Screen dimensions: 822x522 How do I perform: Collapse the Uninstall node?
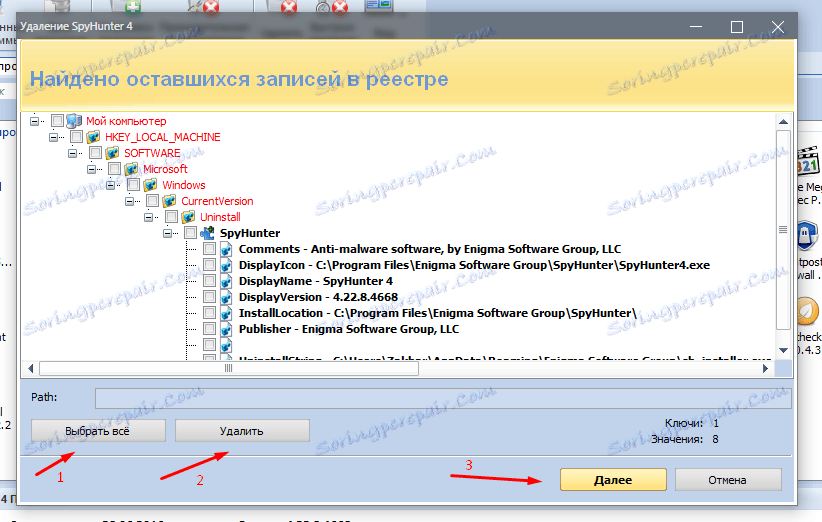coord(149,217)
